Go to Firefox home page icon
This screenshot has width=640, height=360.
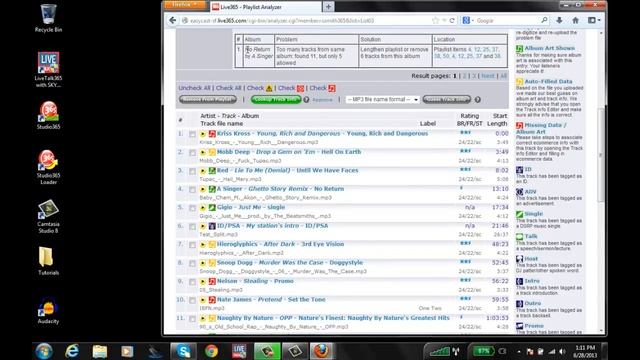[575, 20]
